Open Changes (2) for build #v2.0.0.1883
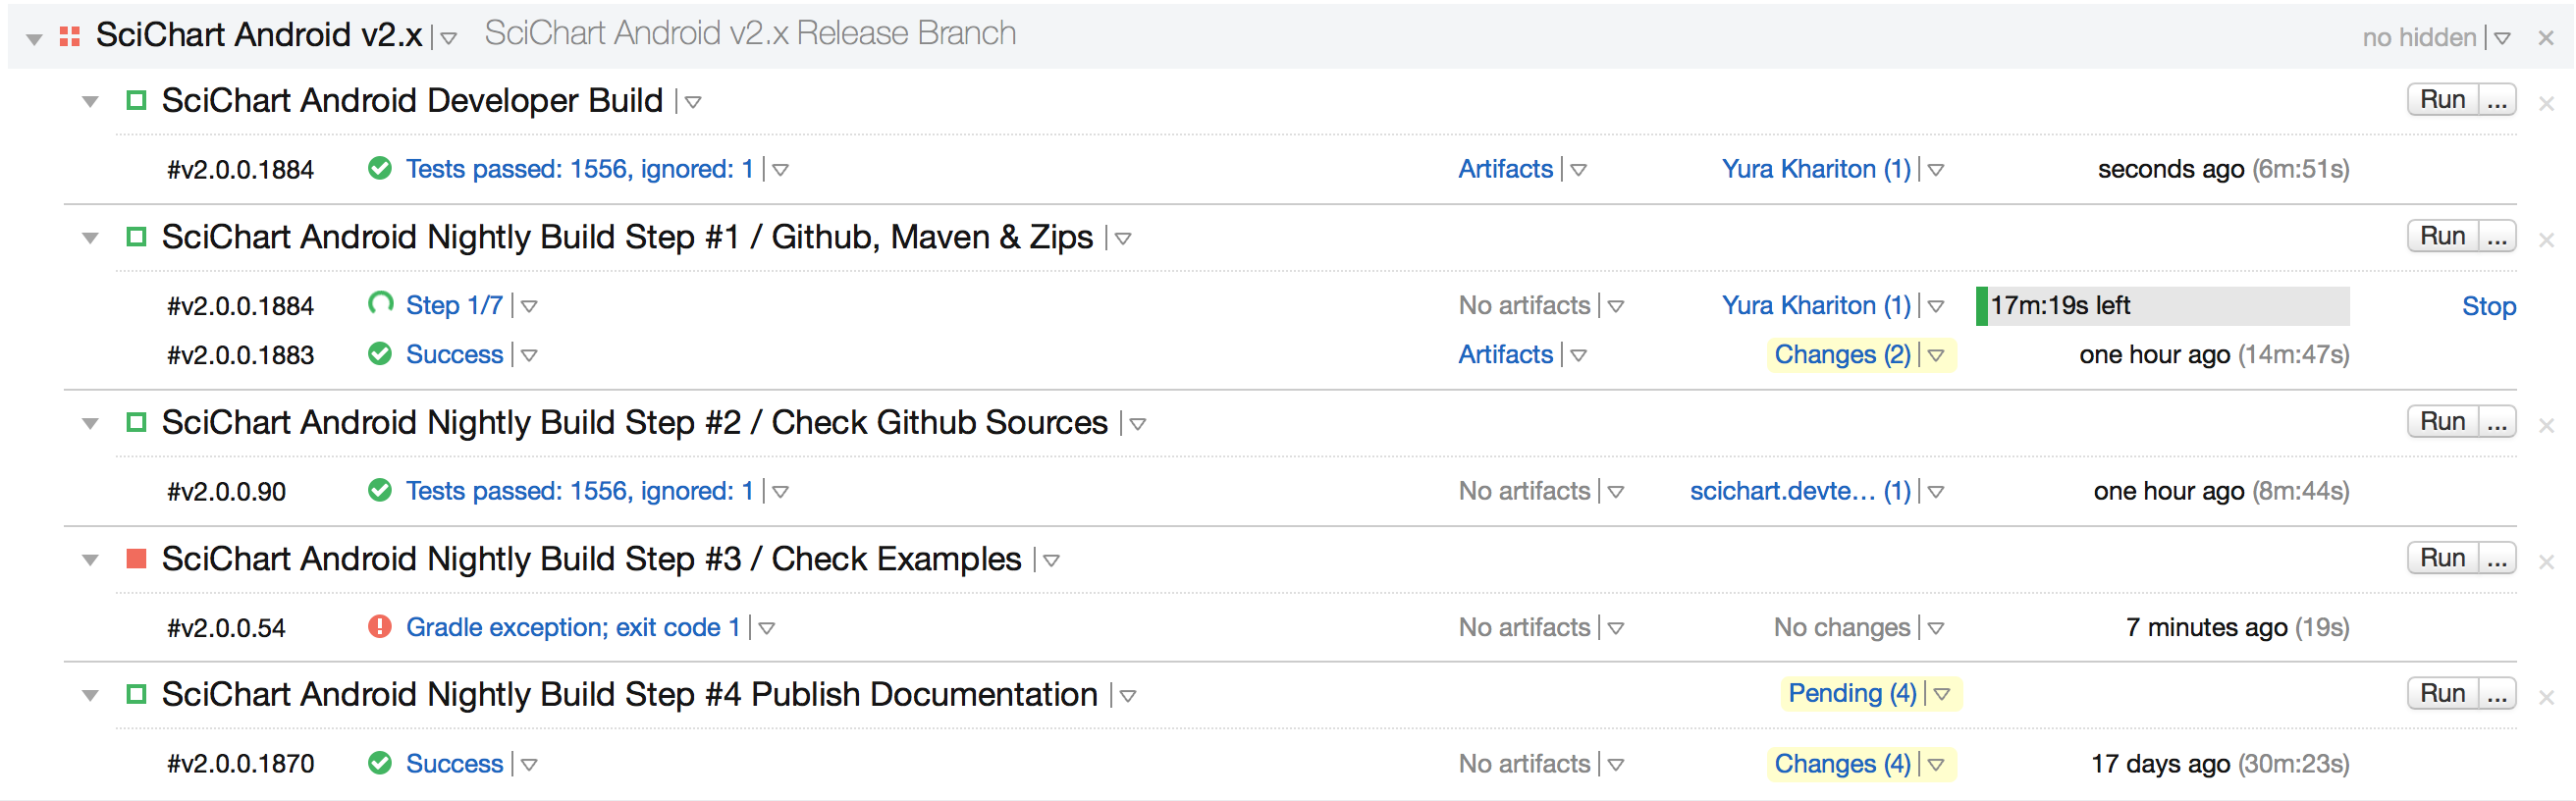The width and height of the screenshot is (2576, 801). pos(1842,354)
